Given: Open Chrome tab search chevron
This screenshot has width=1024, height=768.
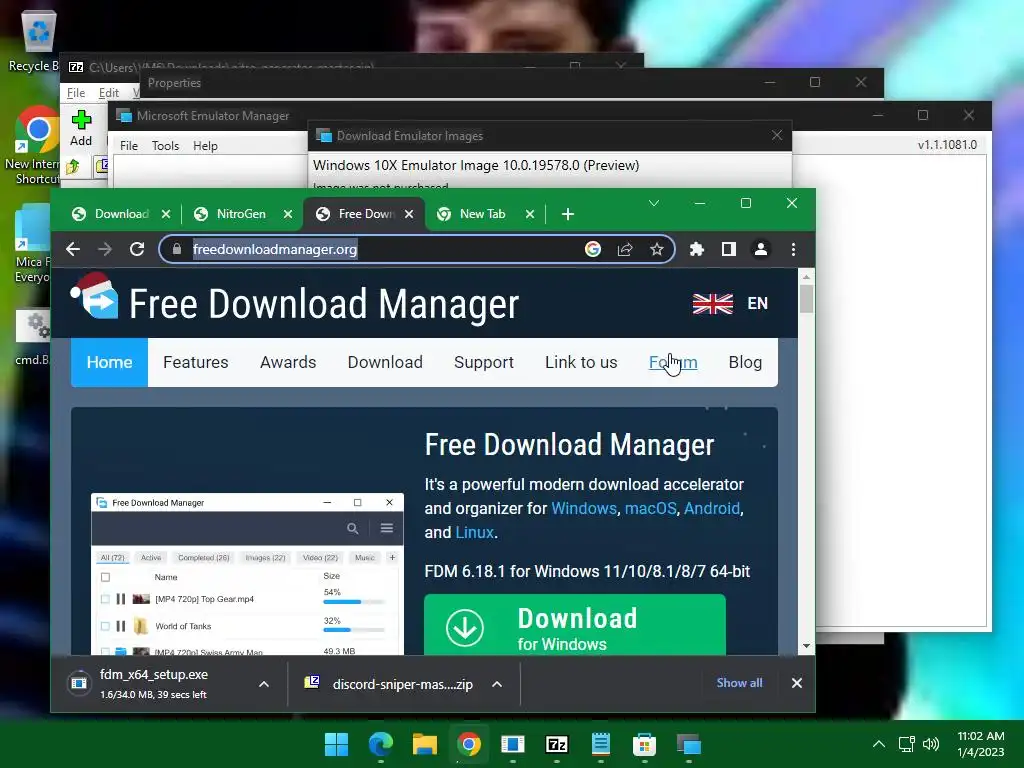Looking at the screenshot, I should (x=654, y=204).
